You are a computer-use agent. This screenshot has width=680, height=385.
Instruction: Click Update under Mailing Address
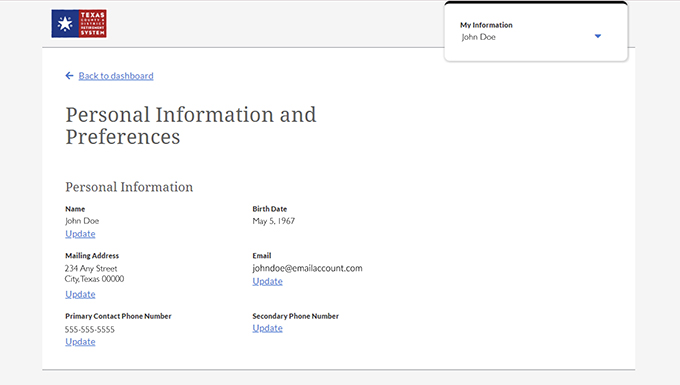(80, 294)
